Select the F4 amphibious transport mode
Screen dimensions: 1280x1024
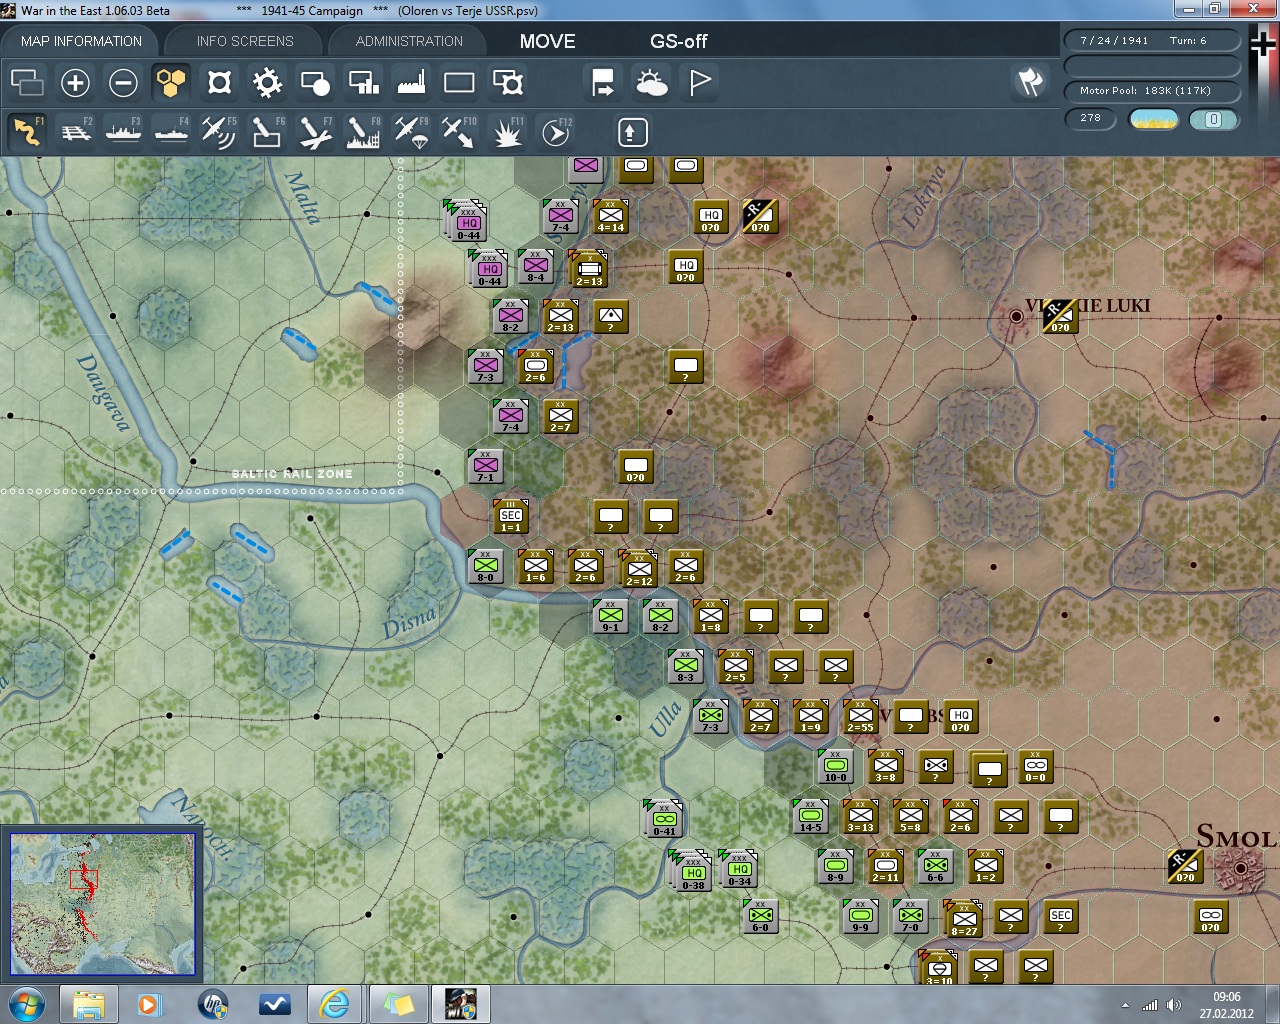click(x=171, y=132)
